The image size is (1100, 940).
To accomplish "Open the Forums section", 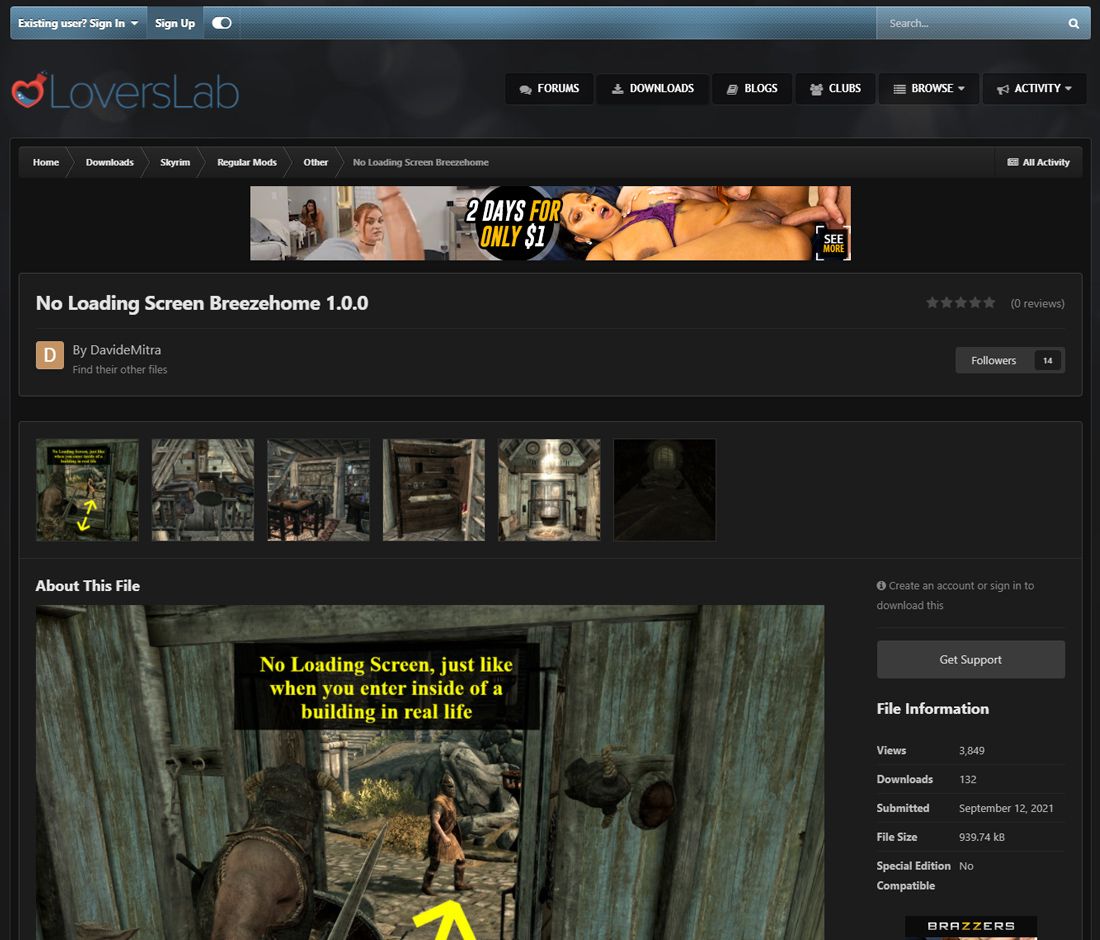I will point(549,88).
